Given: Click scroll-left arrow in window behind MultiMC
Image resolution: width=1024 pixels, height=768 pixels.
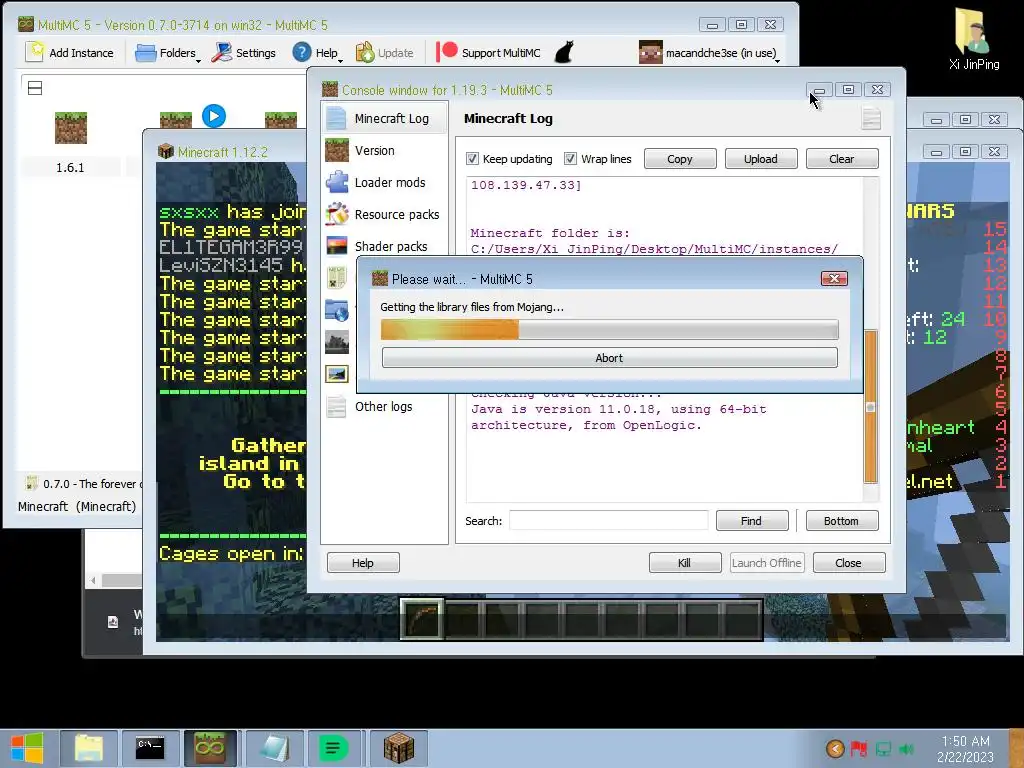Looking at the screenshot, I should point(93,580).
